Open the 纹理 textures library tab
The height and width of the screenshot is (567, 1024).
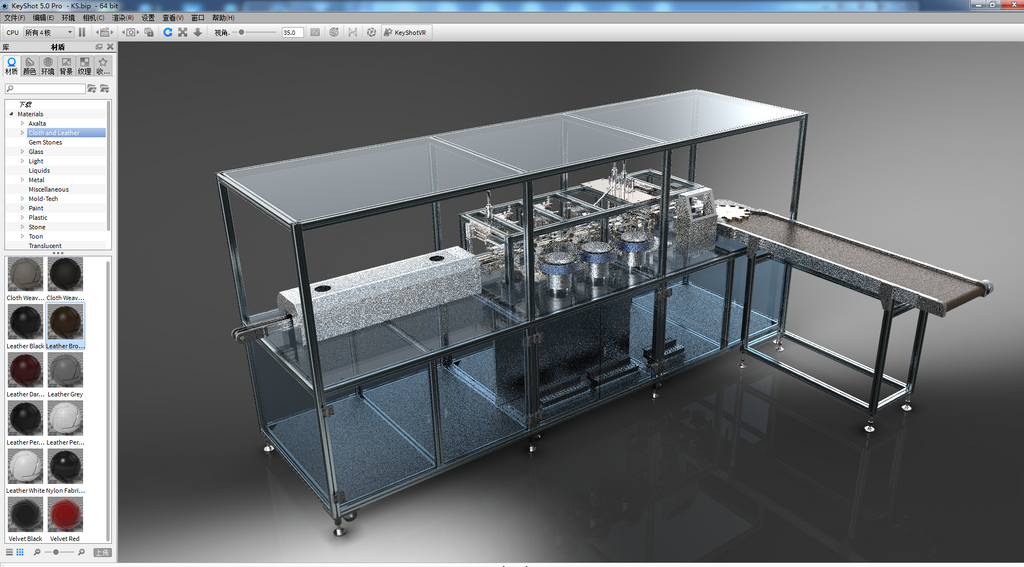coord(84,66)
